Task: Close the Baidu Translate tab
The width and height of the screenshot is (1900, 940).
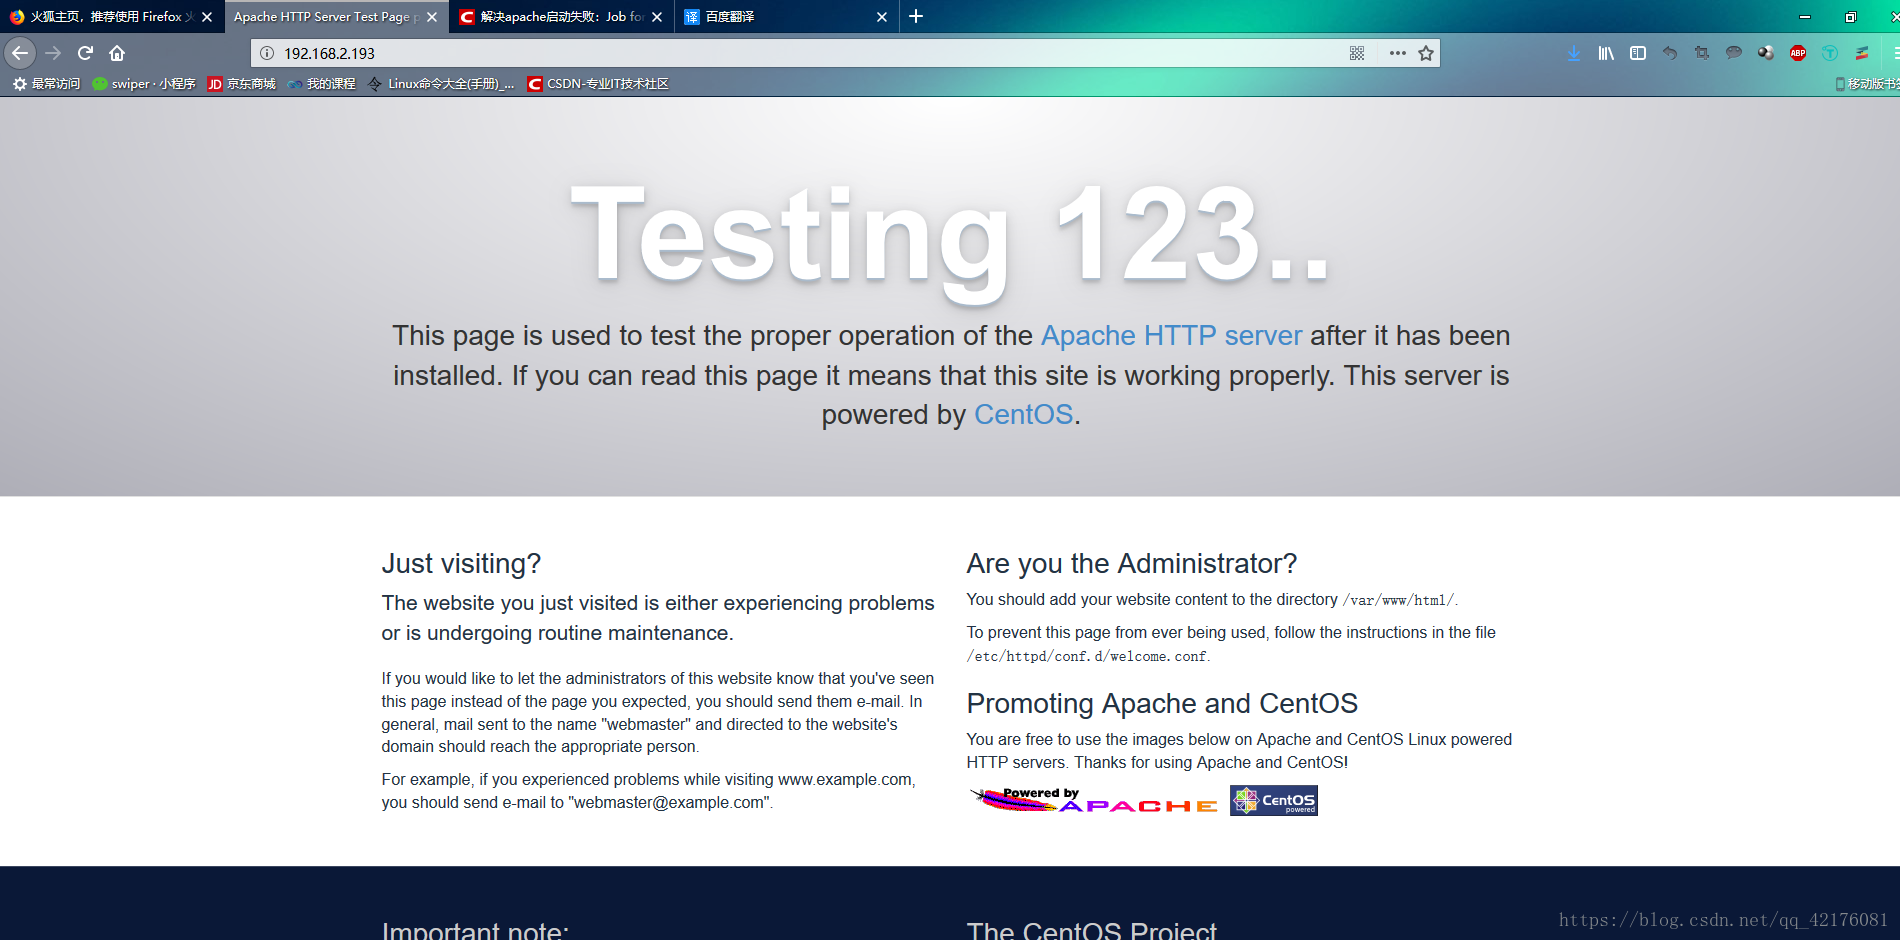Action: 882,17
